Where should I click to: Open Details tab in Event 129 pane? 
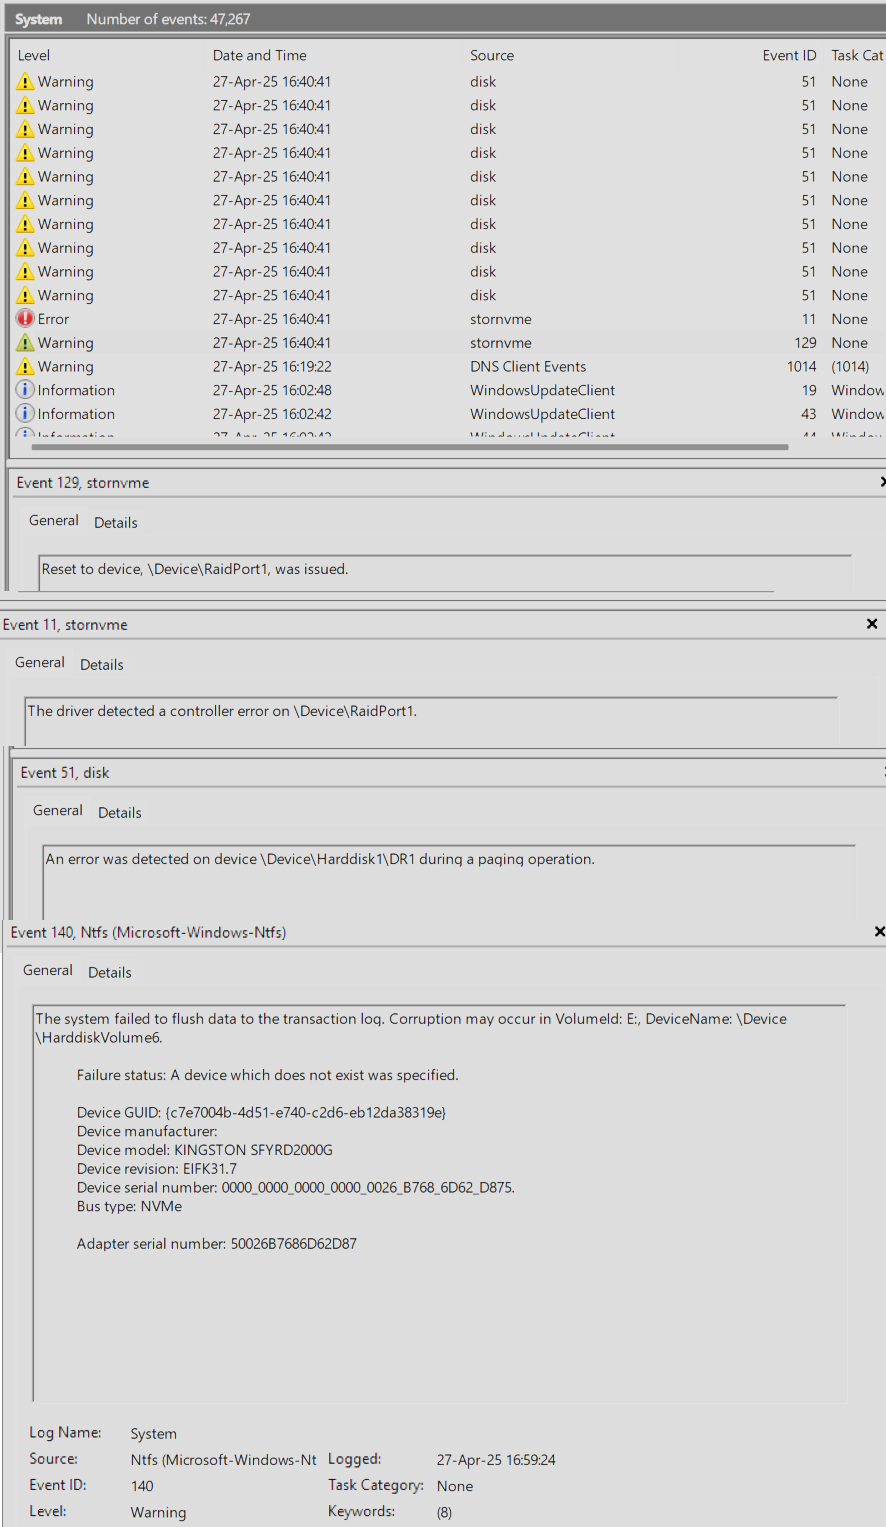coord(116,523)
